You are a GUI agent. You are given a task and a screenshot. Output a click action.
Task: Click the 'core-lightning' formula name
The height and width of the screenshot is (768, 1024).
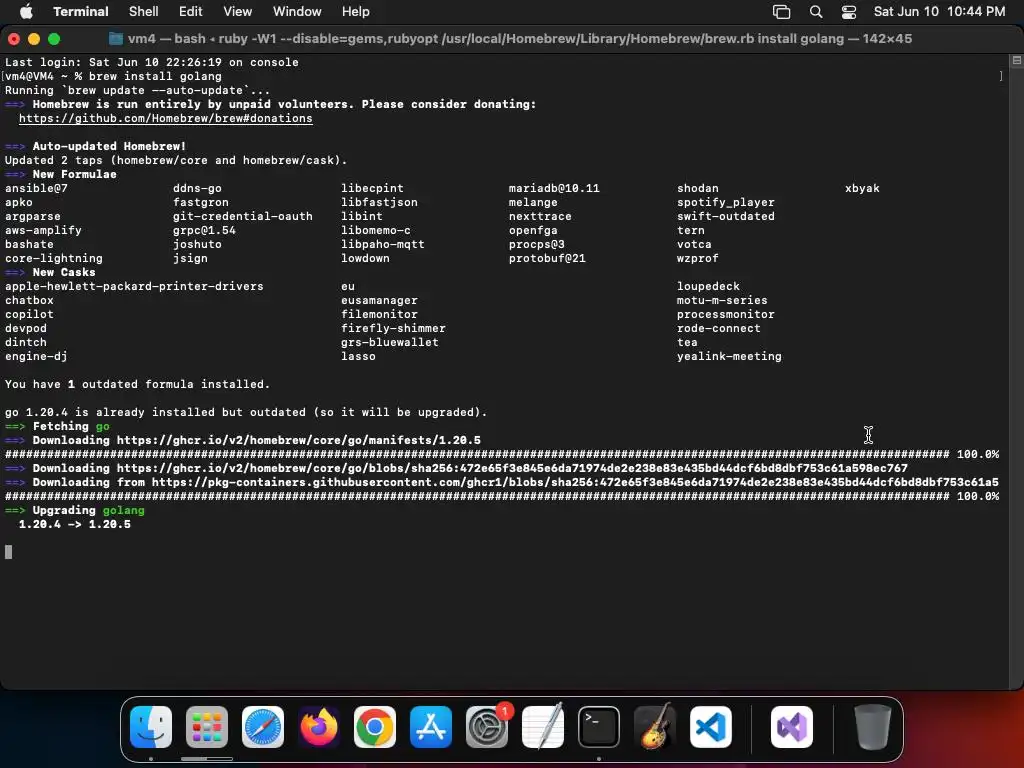[54, 258]
